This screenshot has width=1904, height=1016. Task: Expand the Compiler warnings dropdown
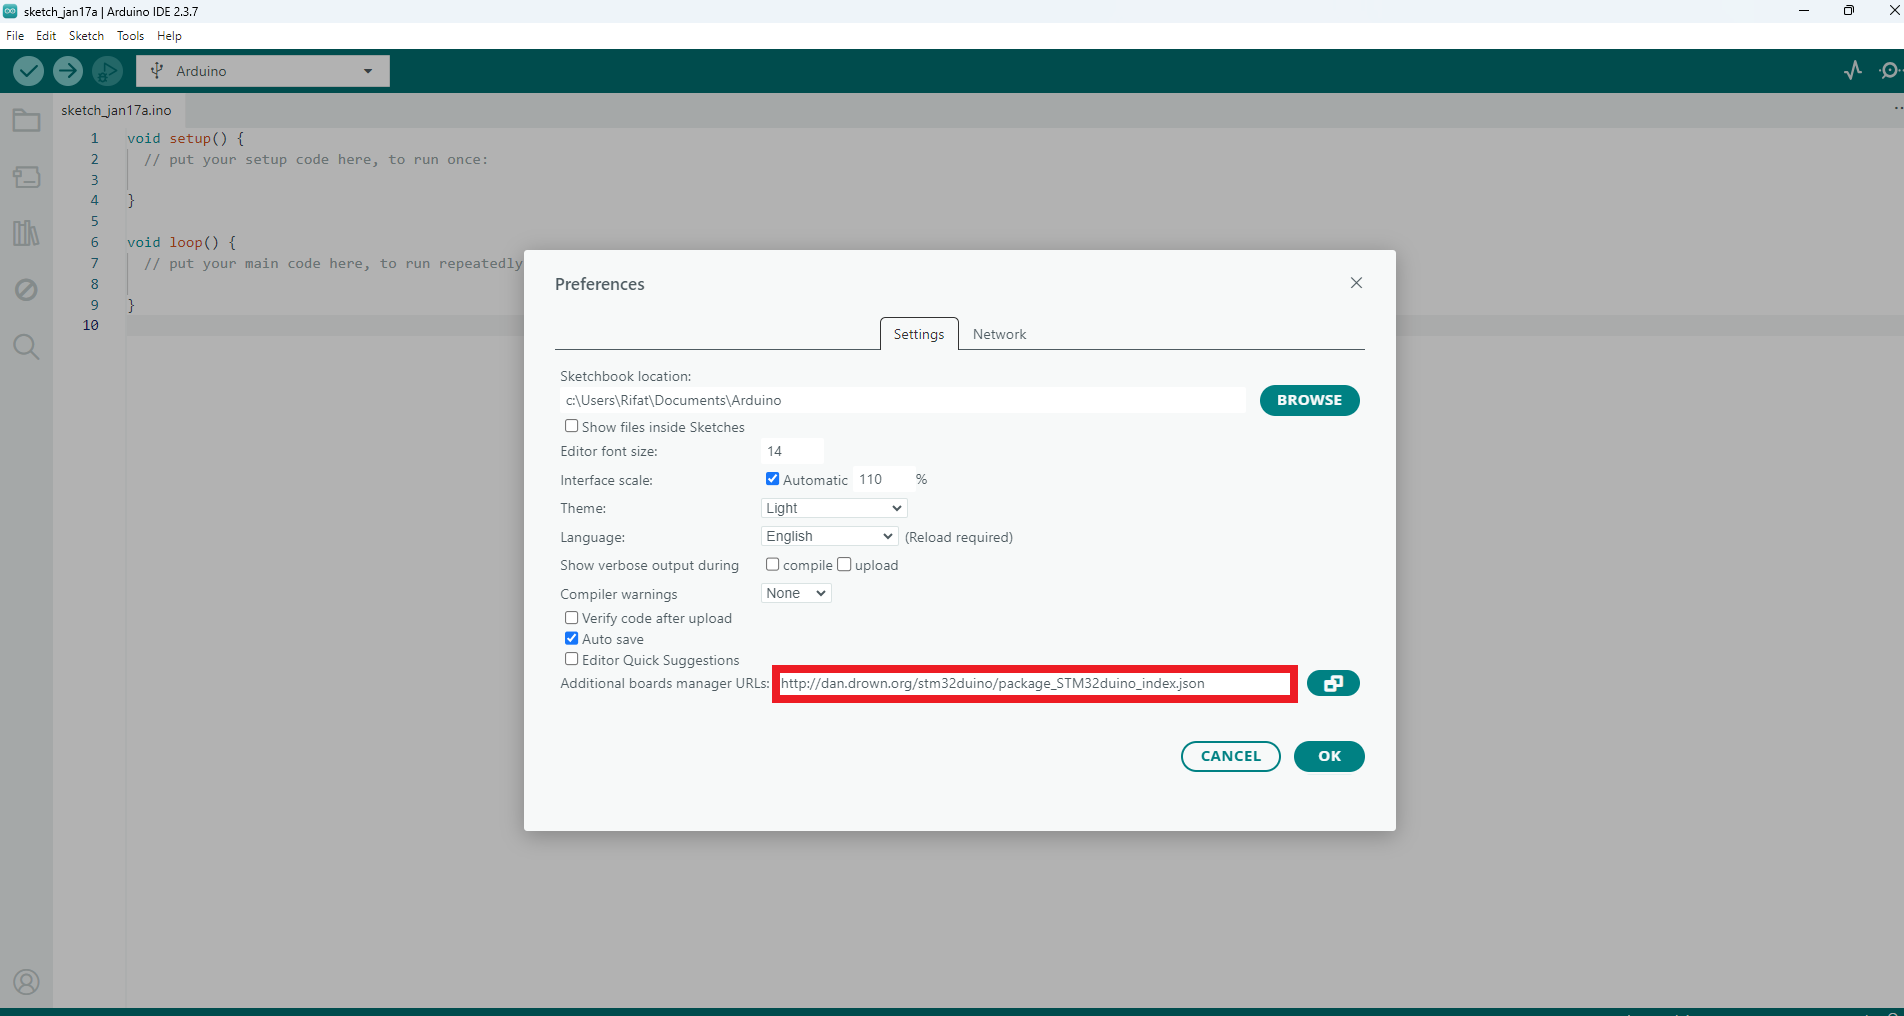pos(796,594)
